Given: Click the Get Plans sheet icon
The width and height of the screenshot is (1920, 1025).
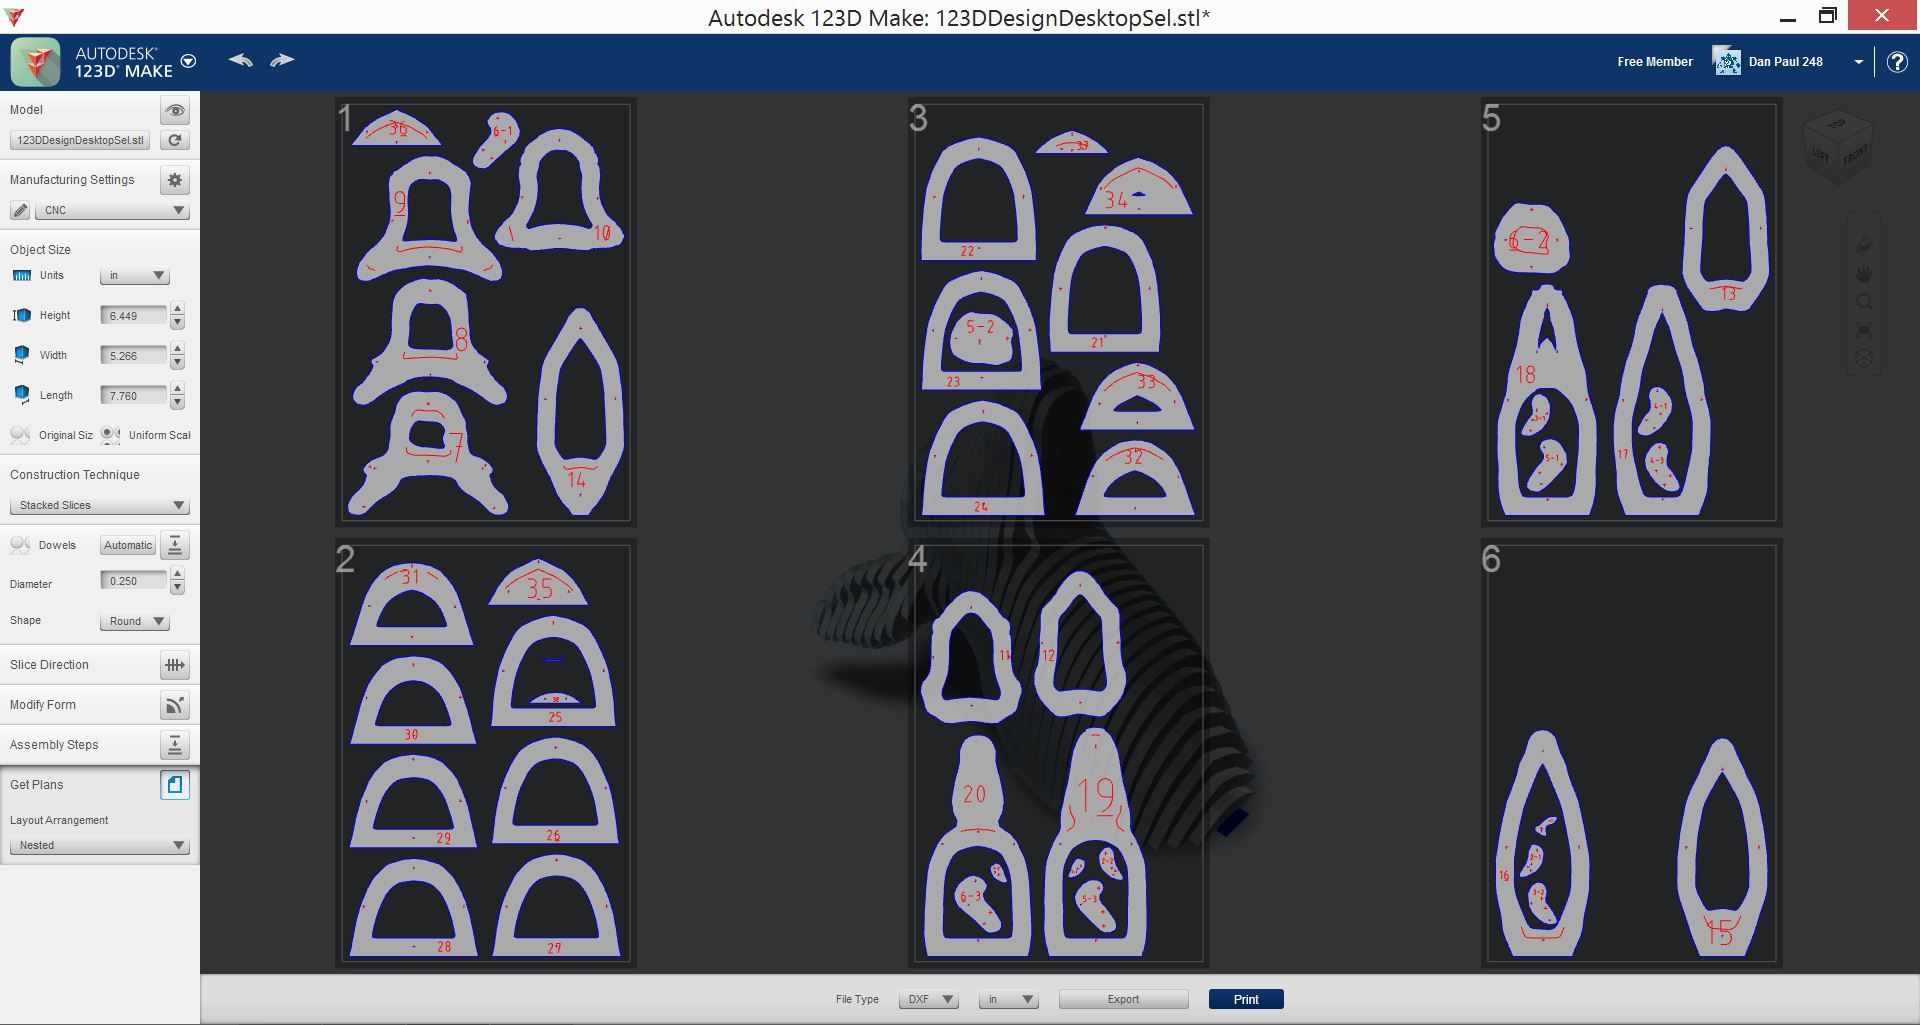Looking at the screenshot, I should point(175,785).
